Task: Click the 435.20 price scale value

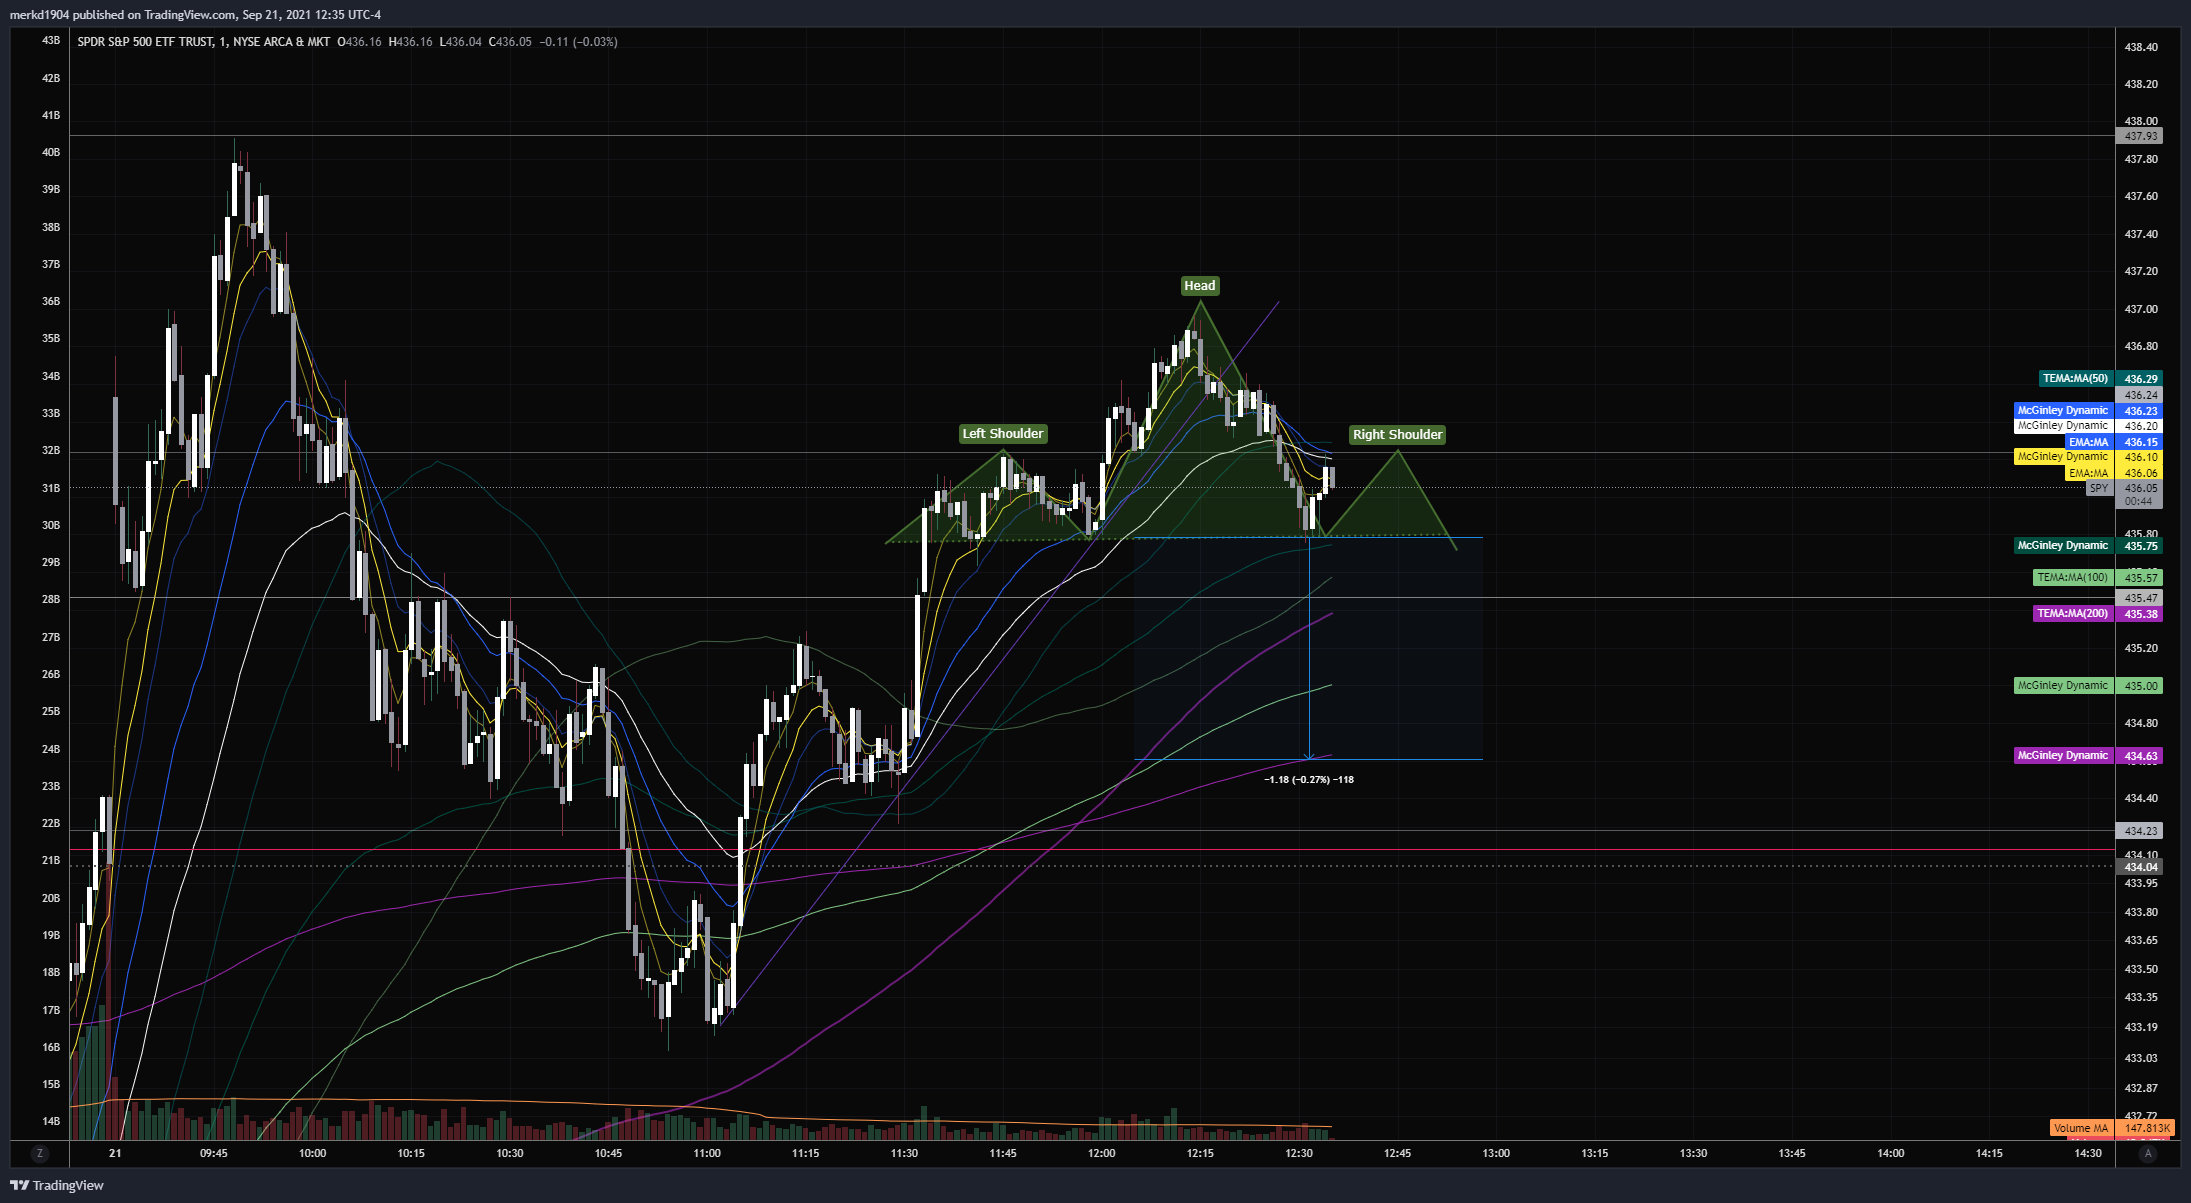Action: coord(2141,648)
